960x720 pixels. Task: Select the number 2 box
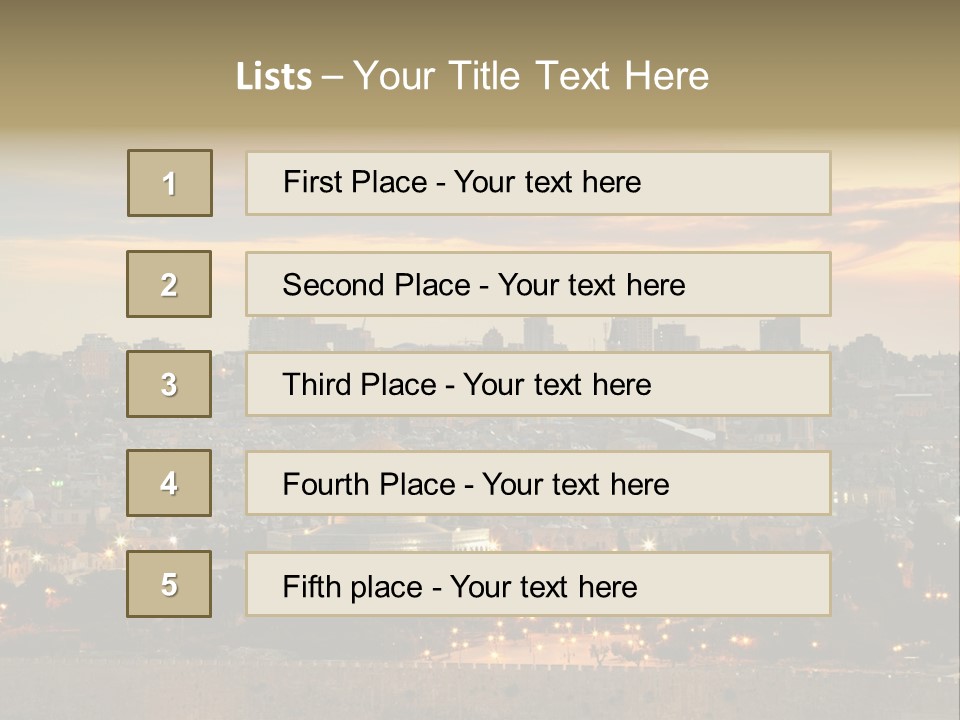point(169,284)
